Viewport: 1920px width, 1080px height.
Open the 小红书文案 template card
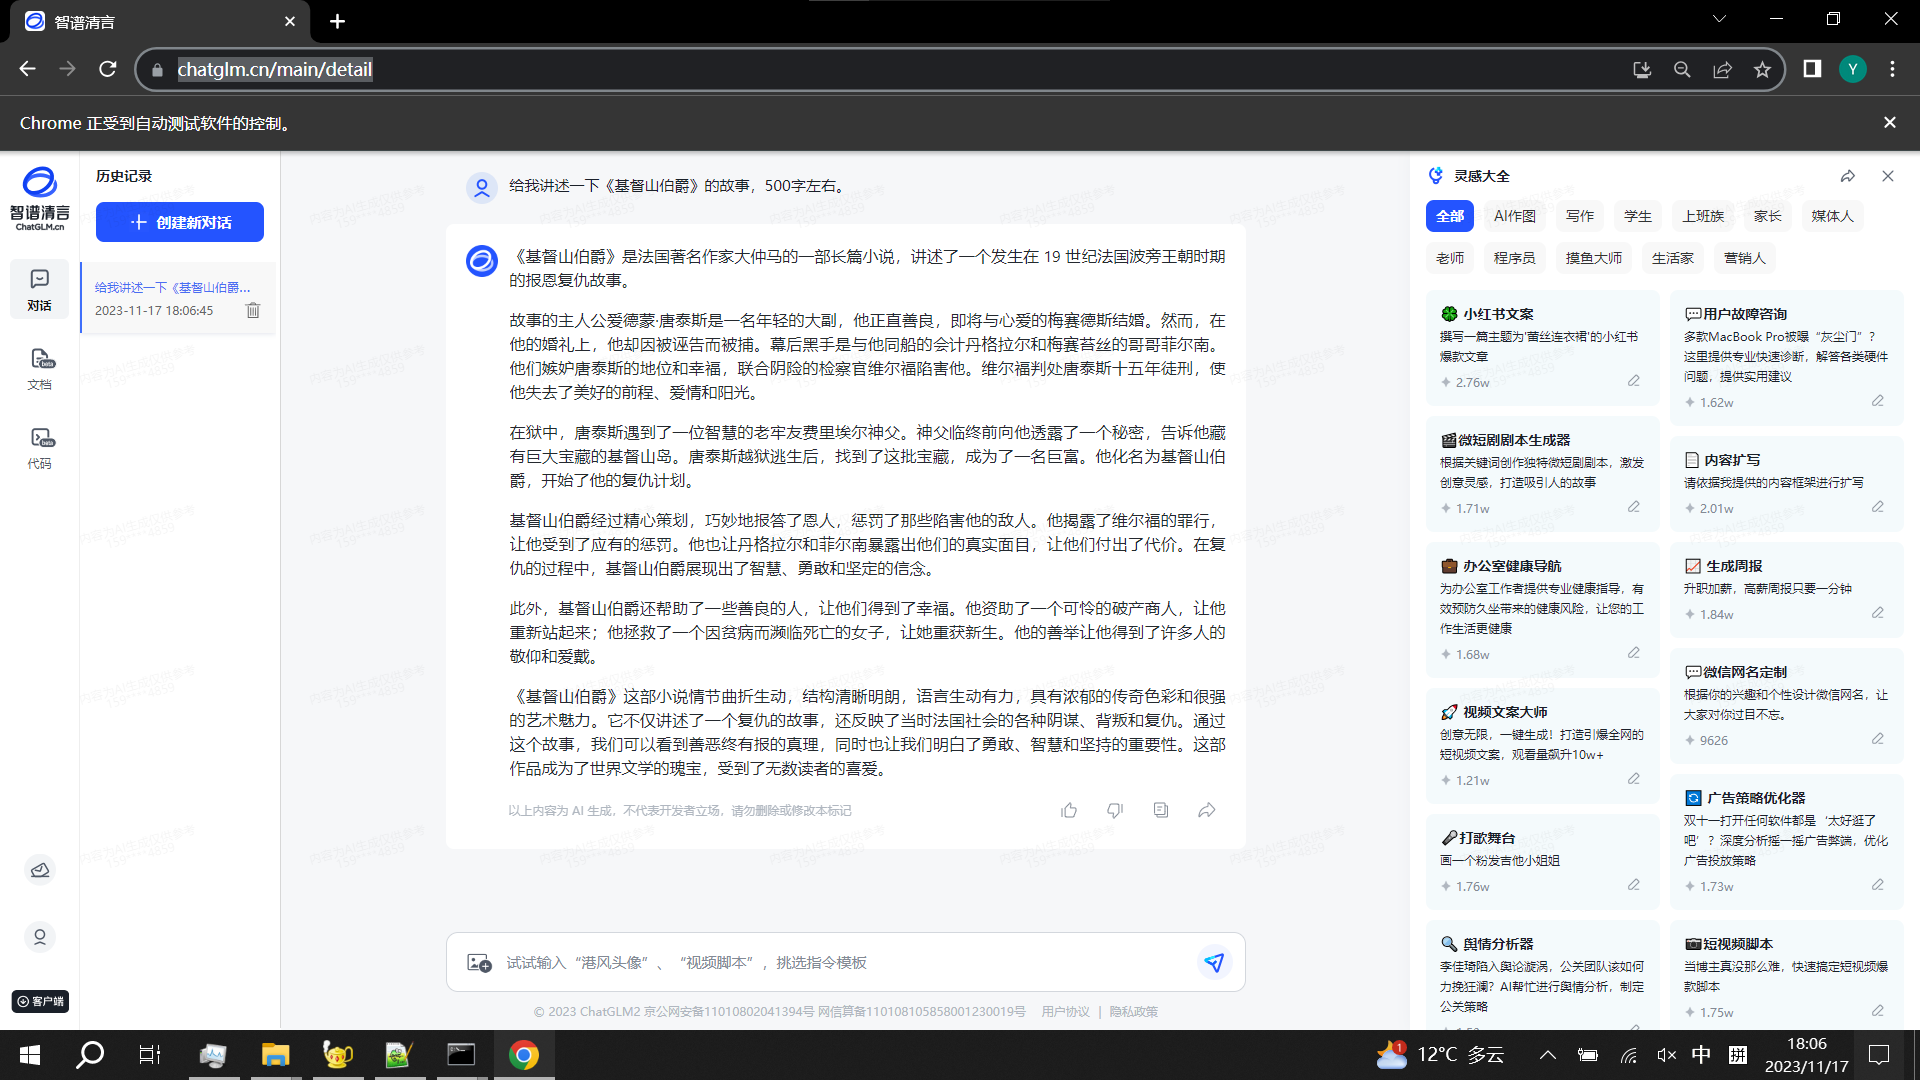coord(1542,347)
